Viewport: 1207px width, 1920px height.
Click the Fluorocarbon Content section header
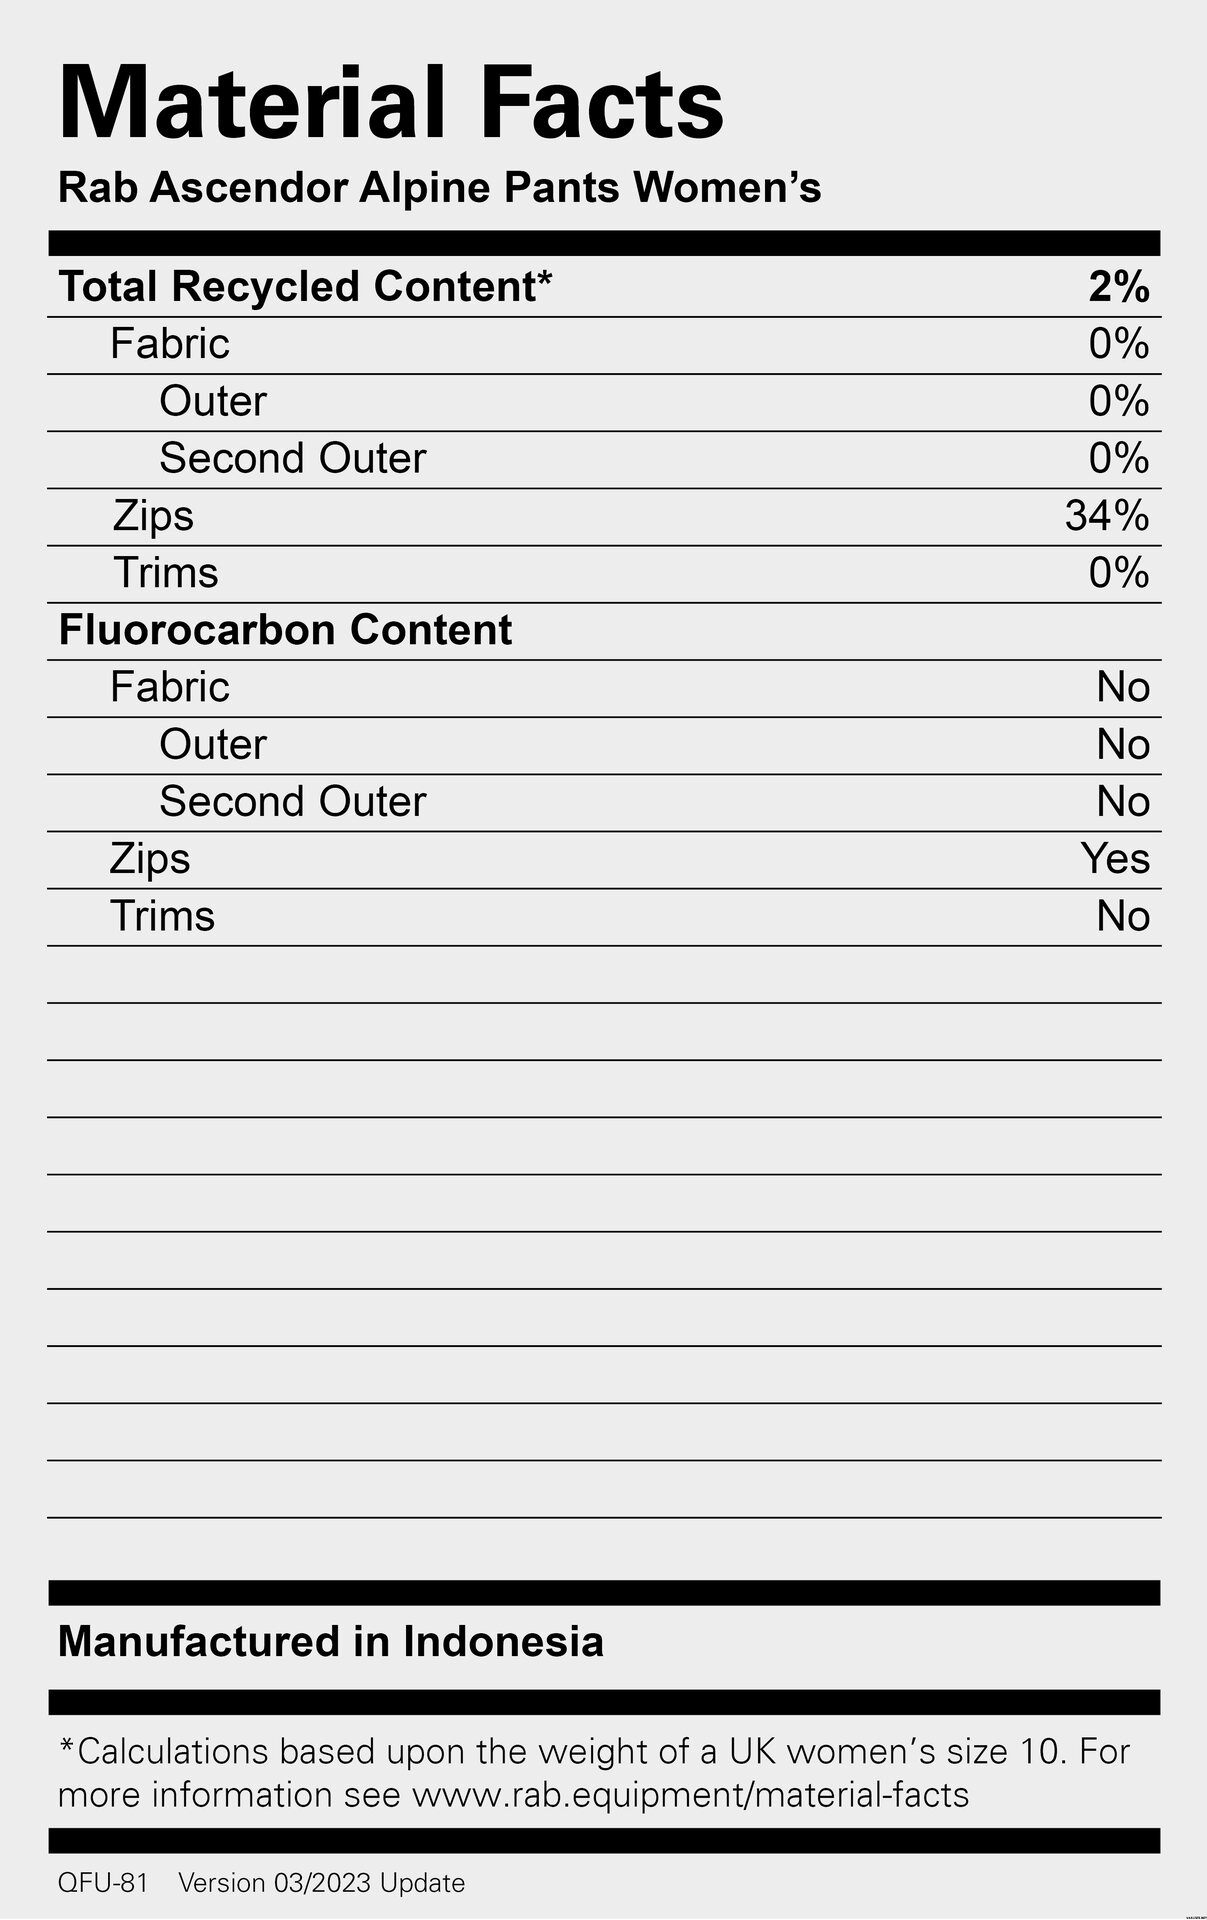(x=285, y=630)
